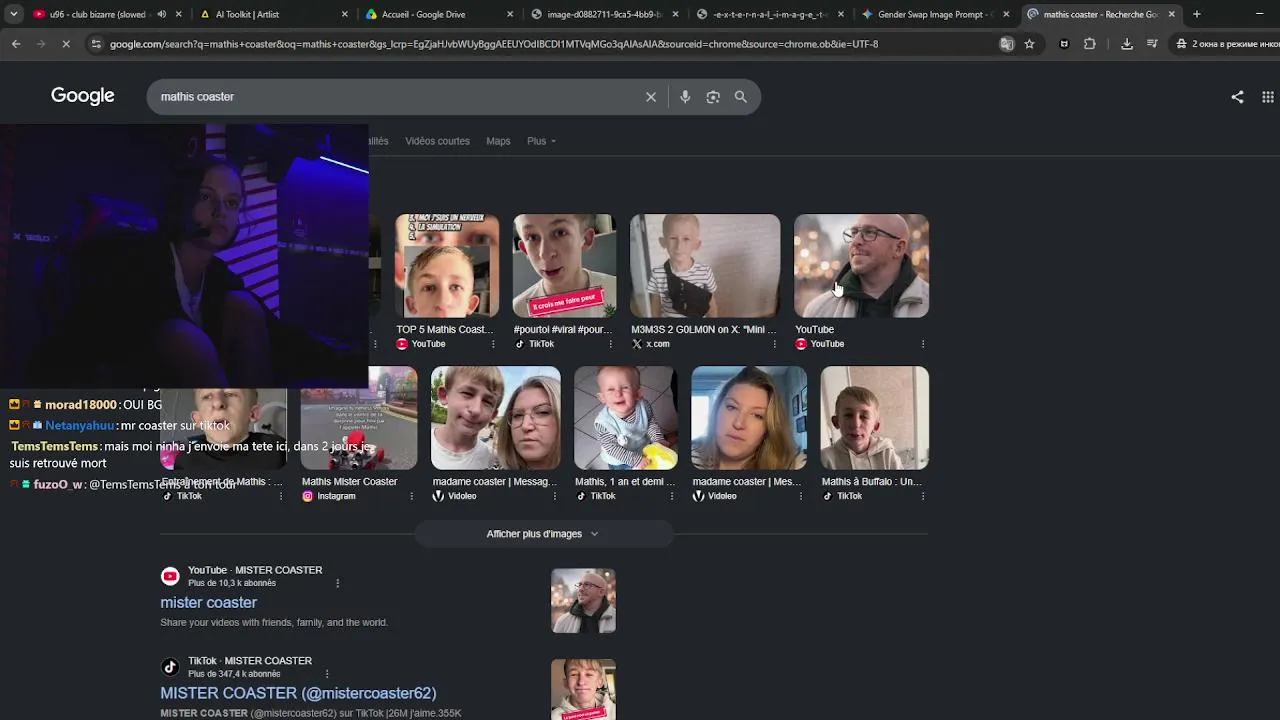Image resolution: width=1280 pixels, height=720 pixels.
Task: Stop loading the page
Action: (x=65, y=44)
